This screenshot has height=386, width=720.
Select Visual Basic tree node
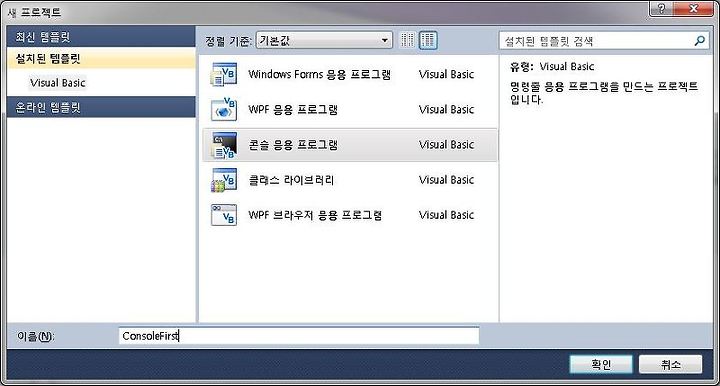pyautogui.click(x=57, y=83)
